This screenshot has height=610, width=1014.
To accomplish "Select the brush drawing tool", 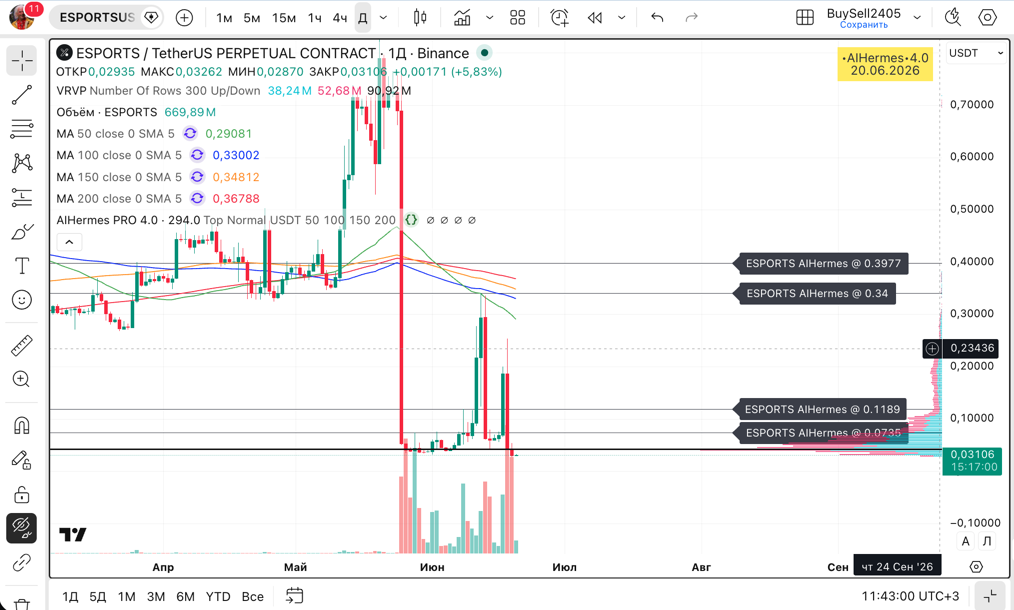I will coord(21,232).
